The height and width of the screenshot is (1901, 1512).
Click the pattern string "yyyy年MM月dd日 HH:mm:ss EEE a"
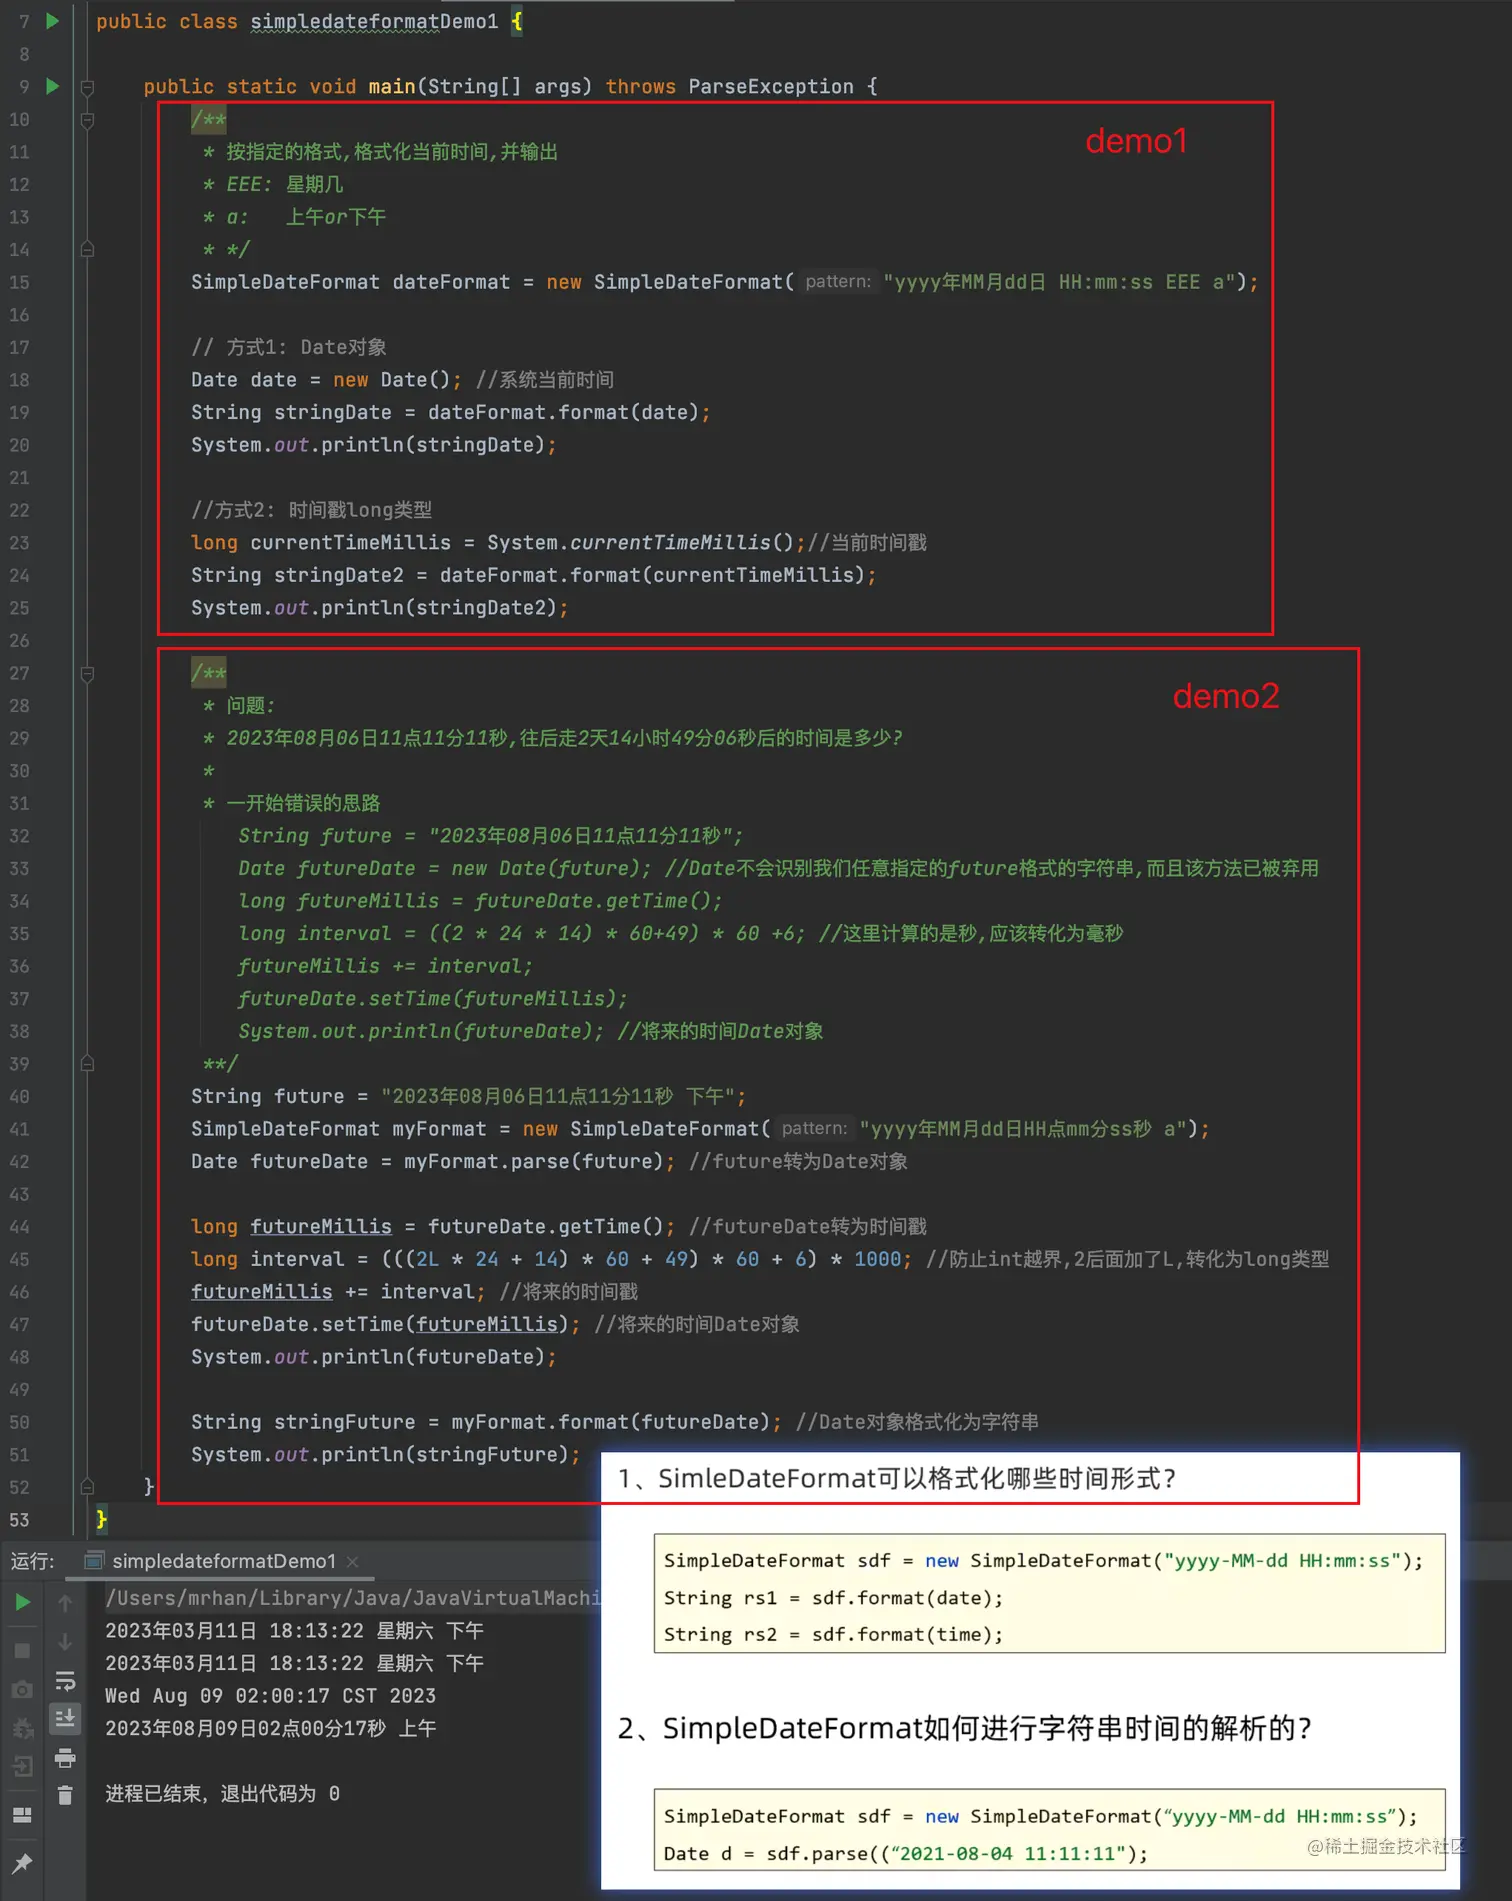1059,282
